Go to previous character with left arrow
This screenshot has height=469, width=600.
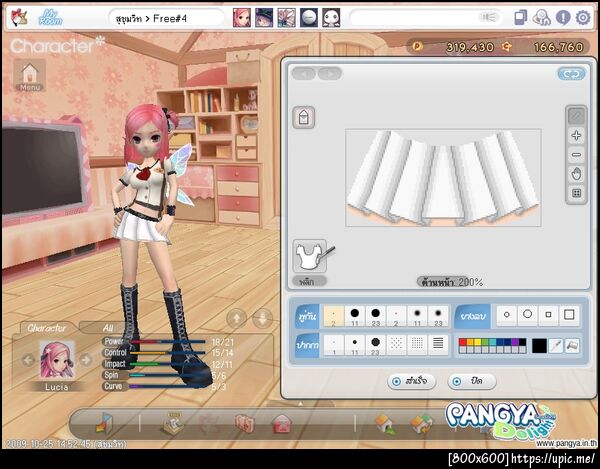tap(28, 360)
